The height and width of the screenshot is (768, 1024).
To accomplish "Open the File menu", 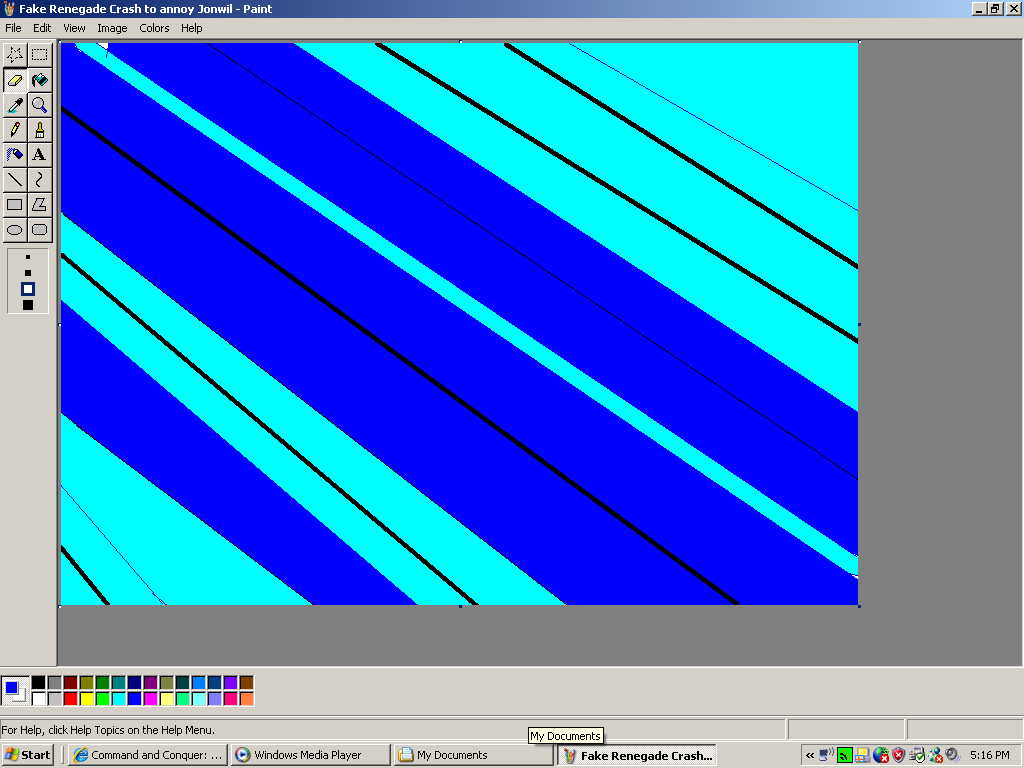I will 13,28.
